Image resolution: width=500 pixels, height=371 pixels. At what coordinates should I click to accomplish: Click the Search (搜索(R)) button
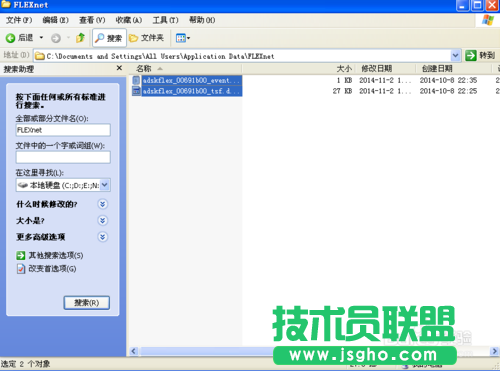(87, 303)
